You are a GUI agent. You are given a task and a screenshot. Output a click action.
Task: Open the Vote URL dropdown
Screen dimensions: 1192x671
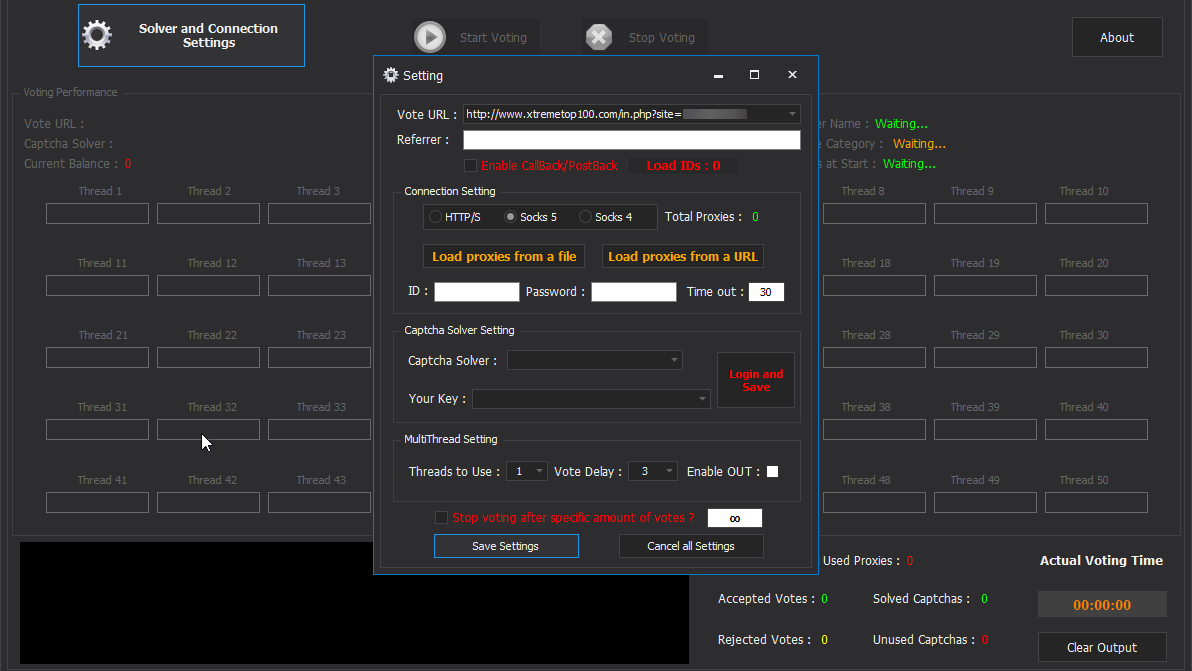(x=792, y=114)
